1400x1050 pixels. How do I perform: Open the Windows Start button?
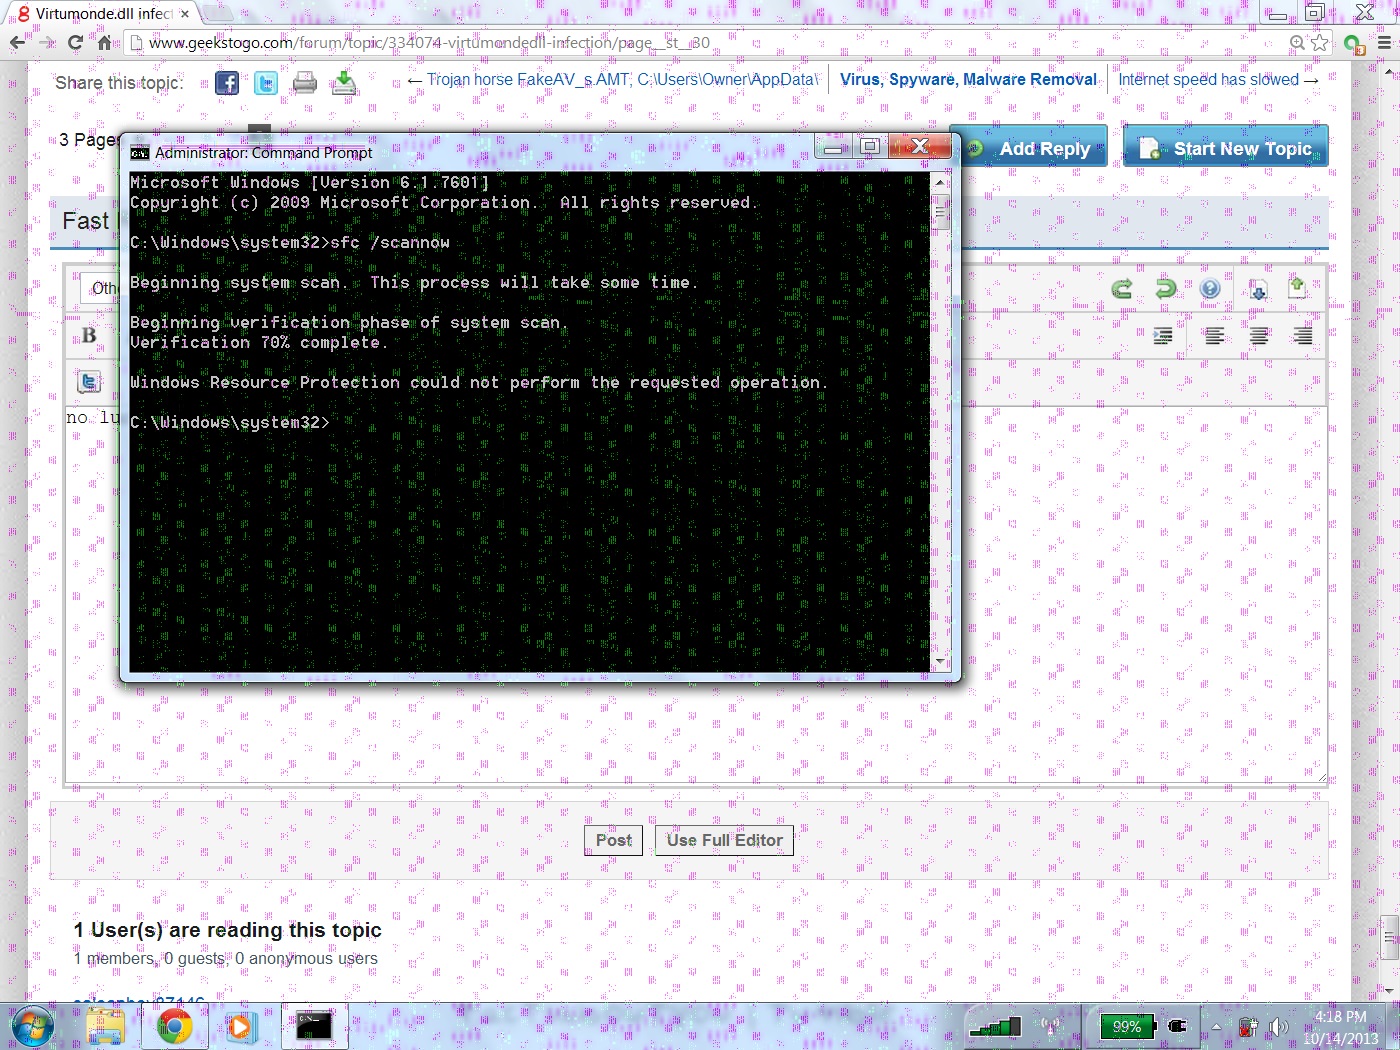[33, 1027]
